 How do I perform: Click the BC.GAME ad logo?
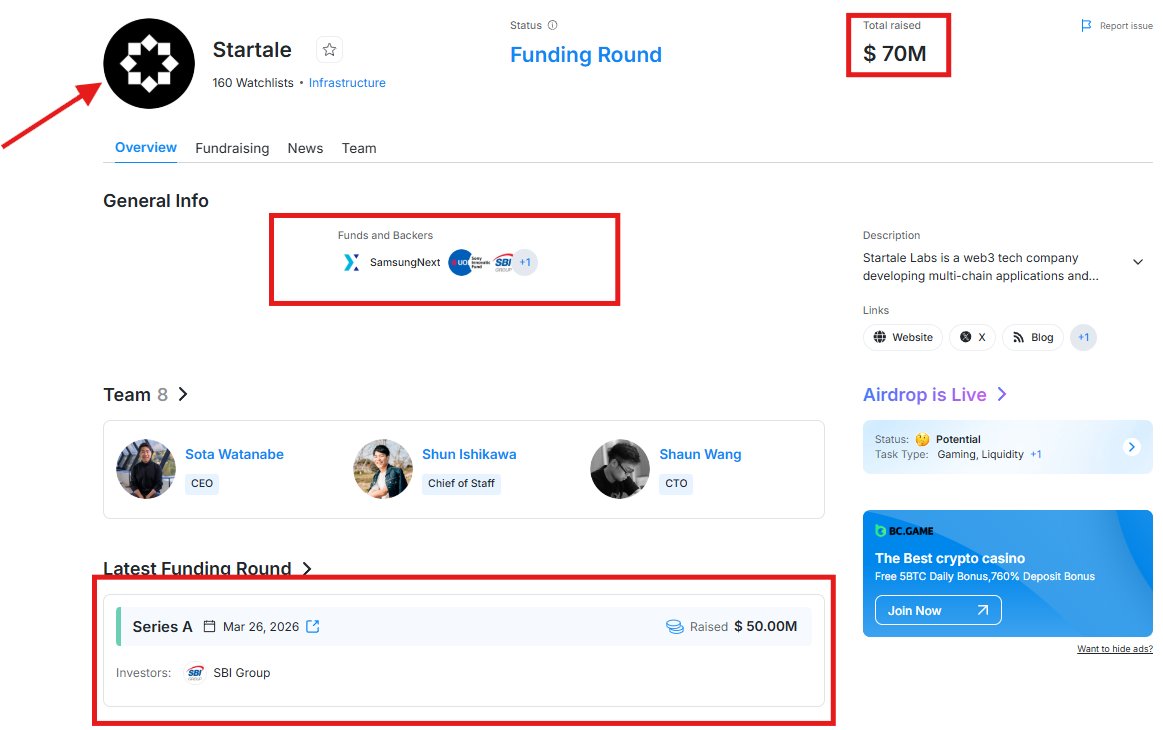click(904, 531)
